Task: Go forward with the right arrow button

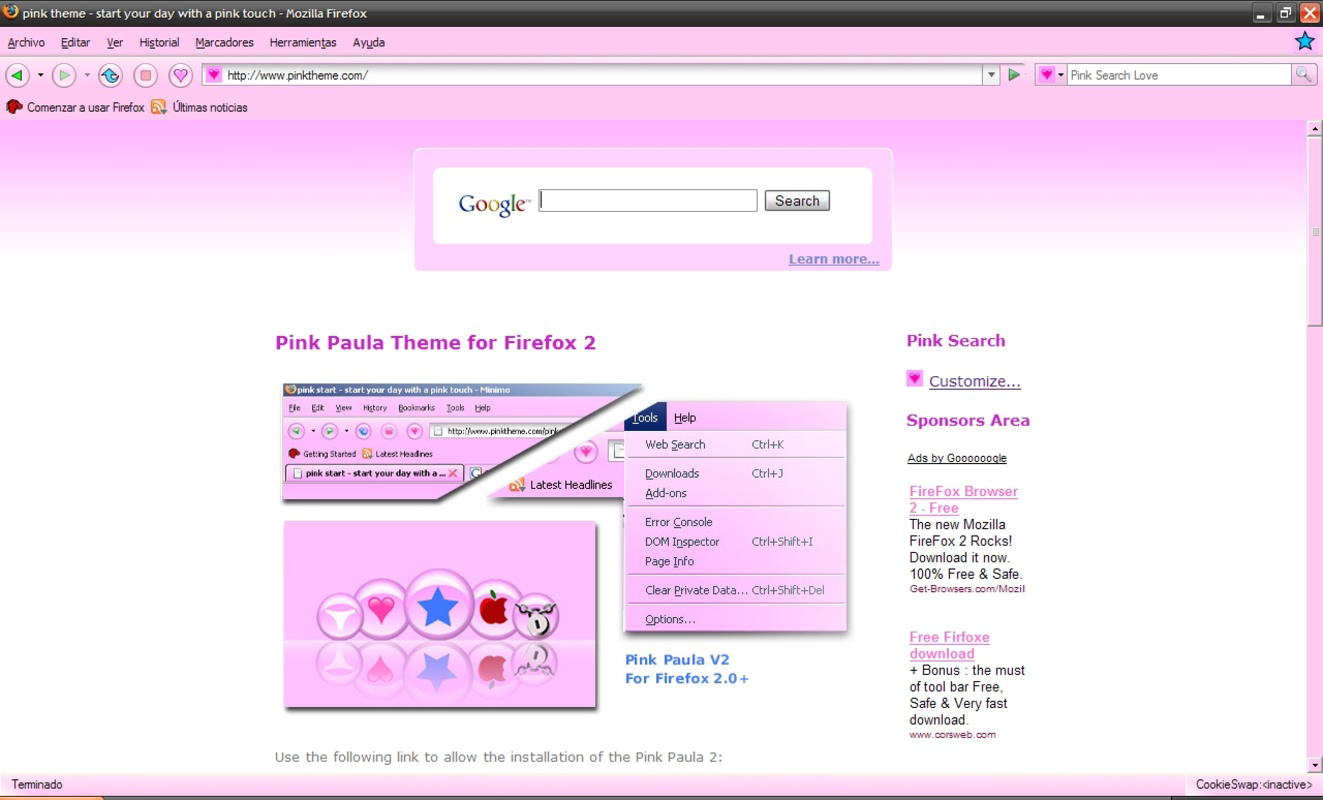Action: (x=64, y=75)
